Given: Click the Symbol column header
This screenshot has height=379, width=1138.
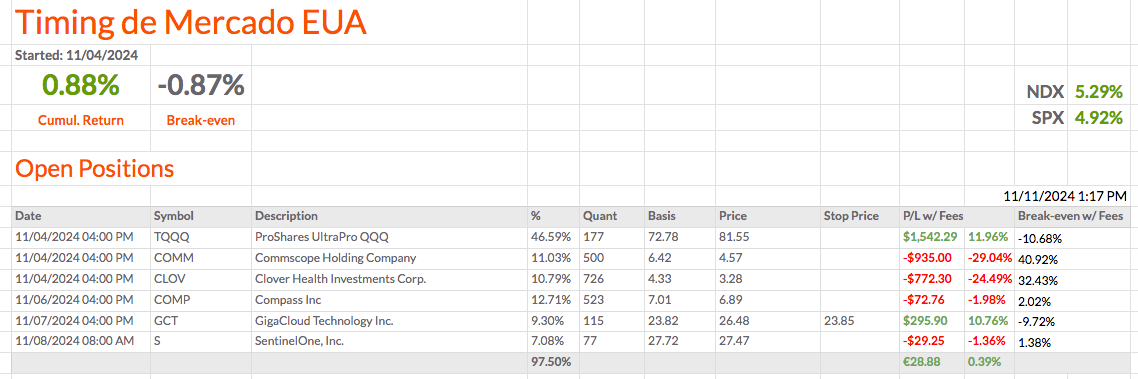Looking at the screenshot, I should [x=173, y=216].
